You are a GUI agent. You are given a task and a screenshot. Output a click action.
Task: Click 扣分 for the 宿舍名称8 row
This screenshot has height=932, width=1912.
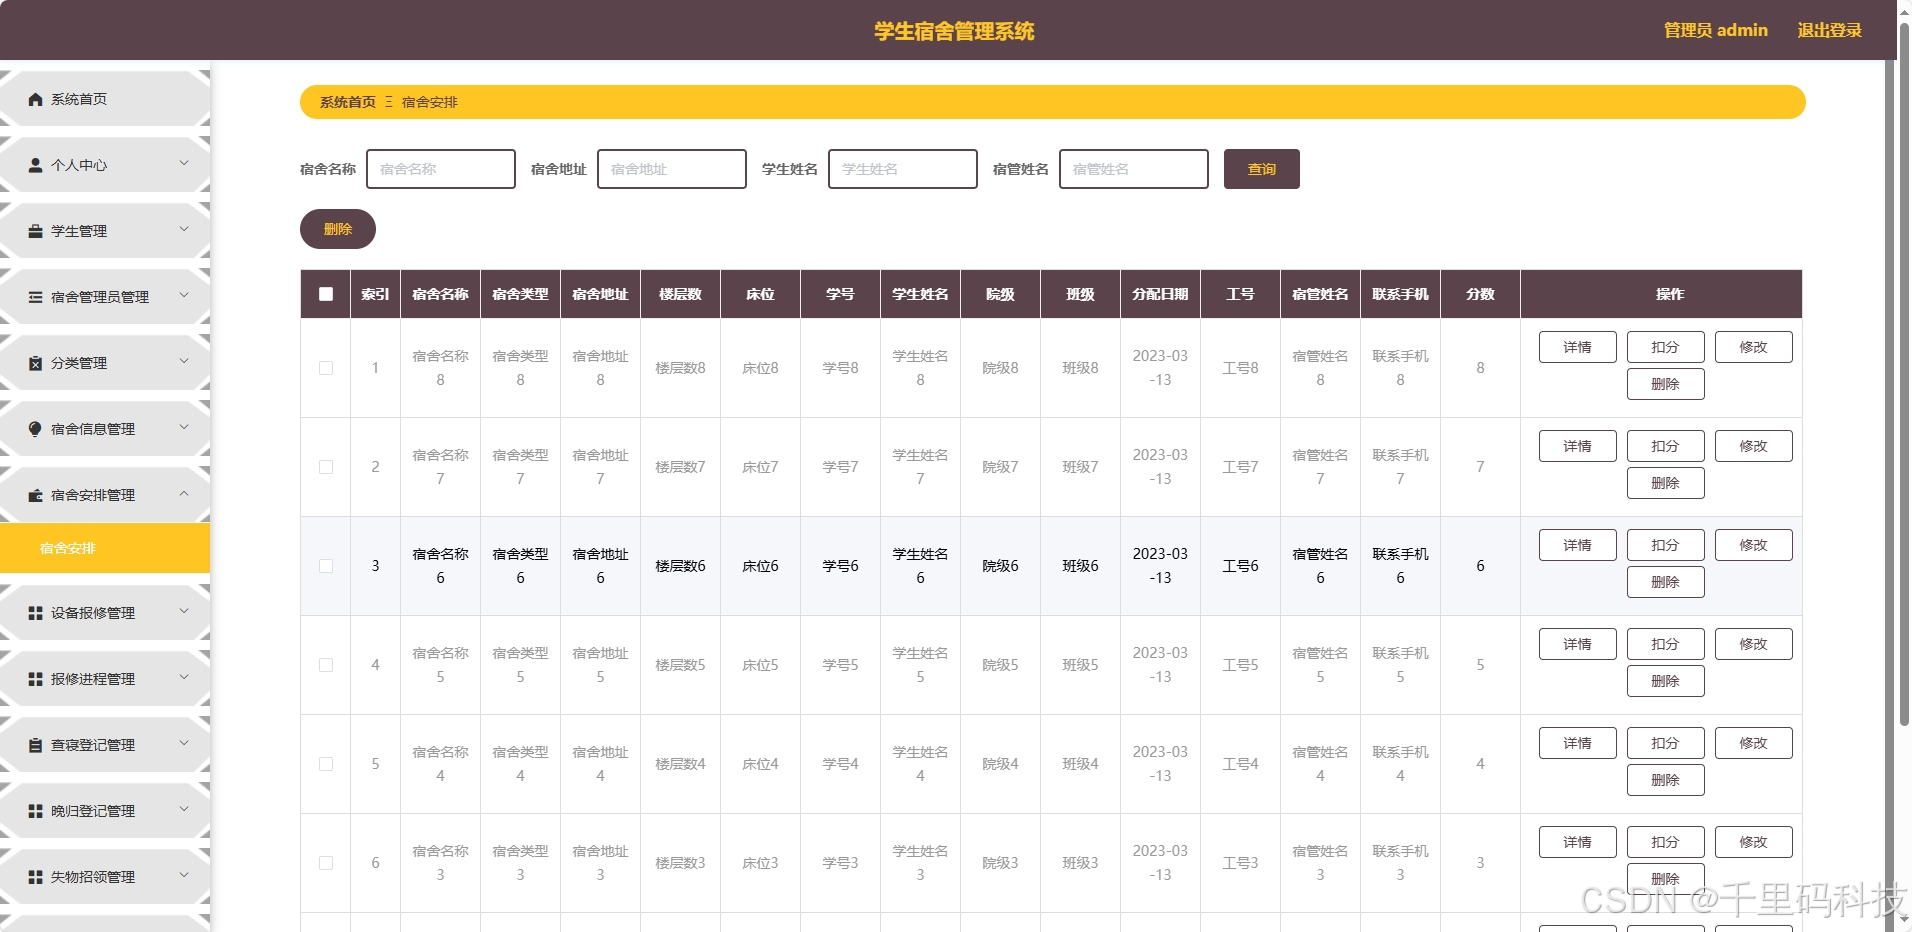click(x=1666, y=347)
